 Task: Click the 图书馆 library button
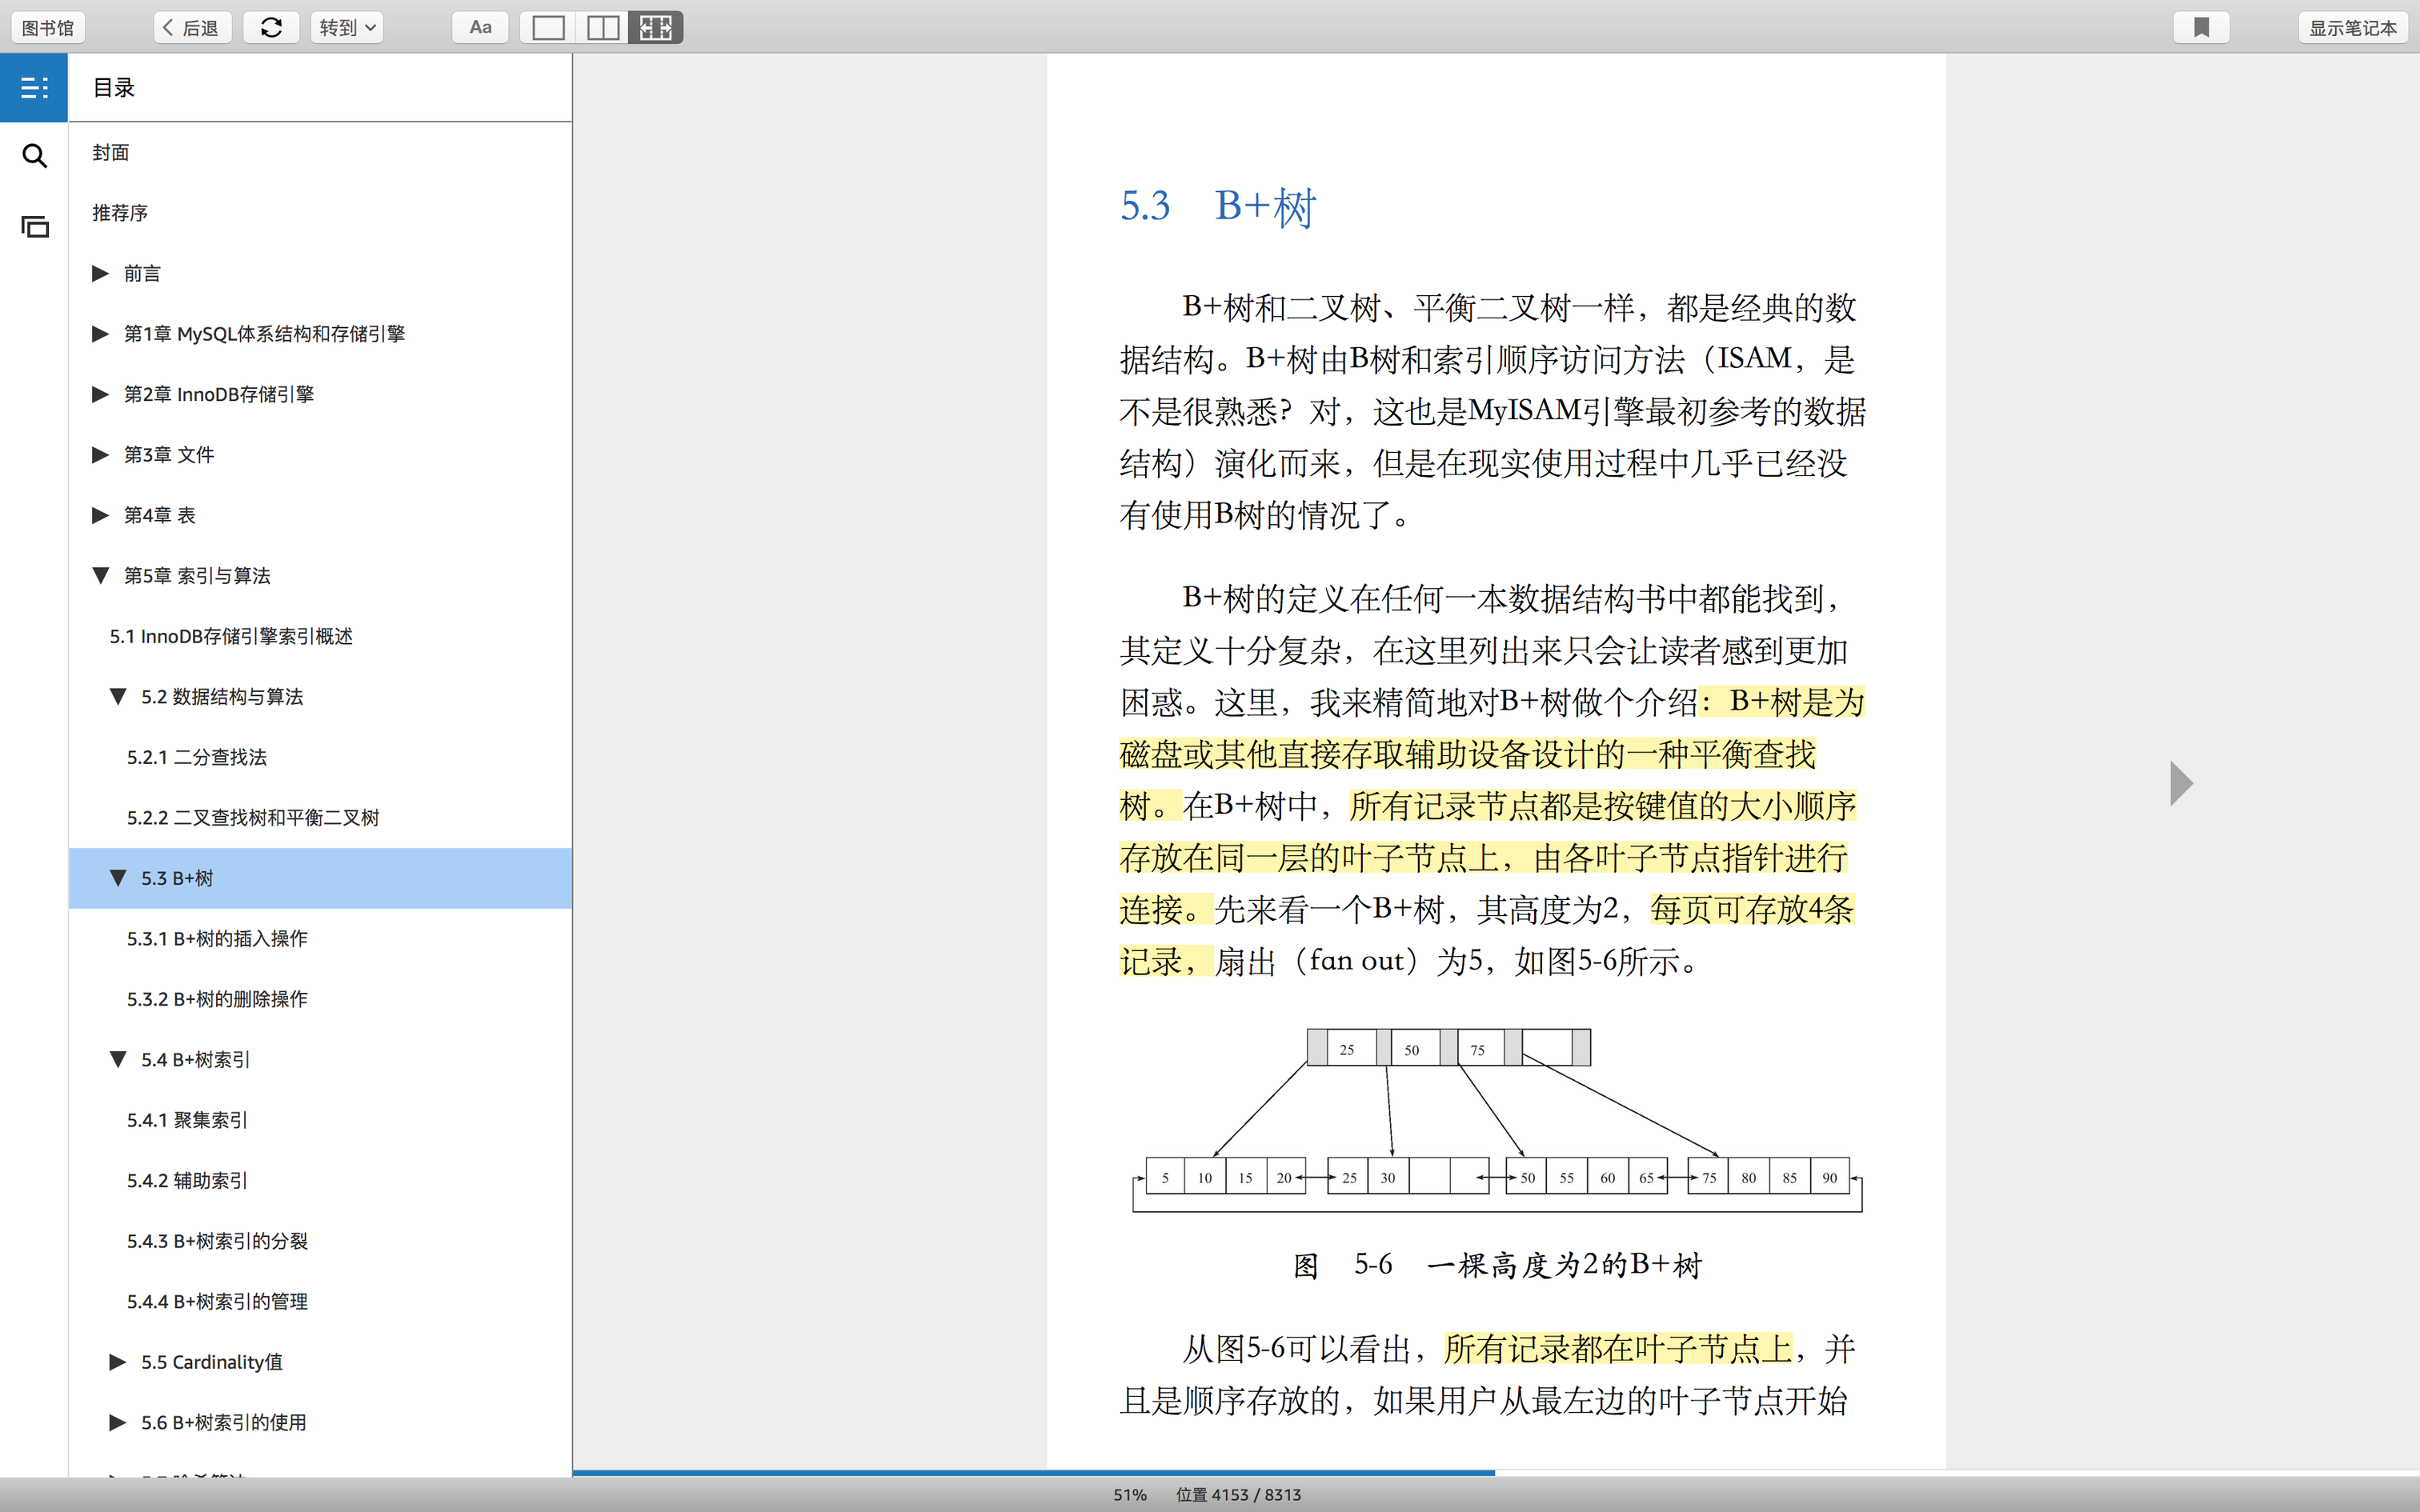click(x=48, y=27)
